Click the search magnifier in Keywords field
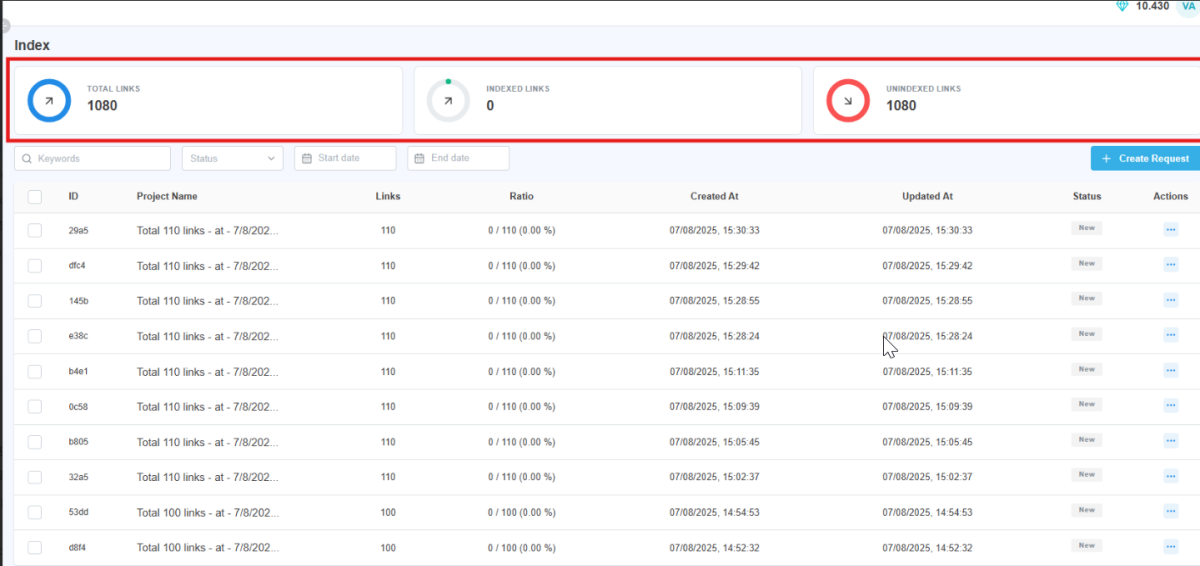Image resolution: width=1200 pixels, height=566 pixels. point(27,159)
